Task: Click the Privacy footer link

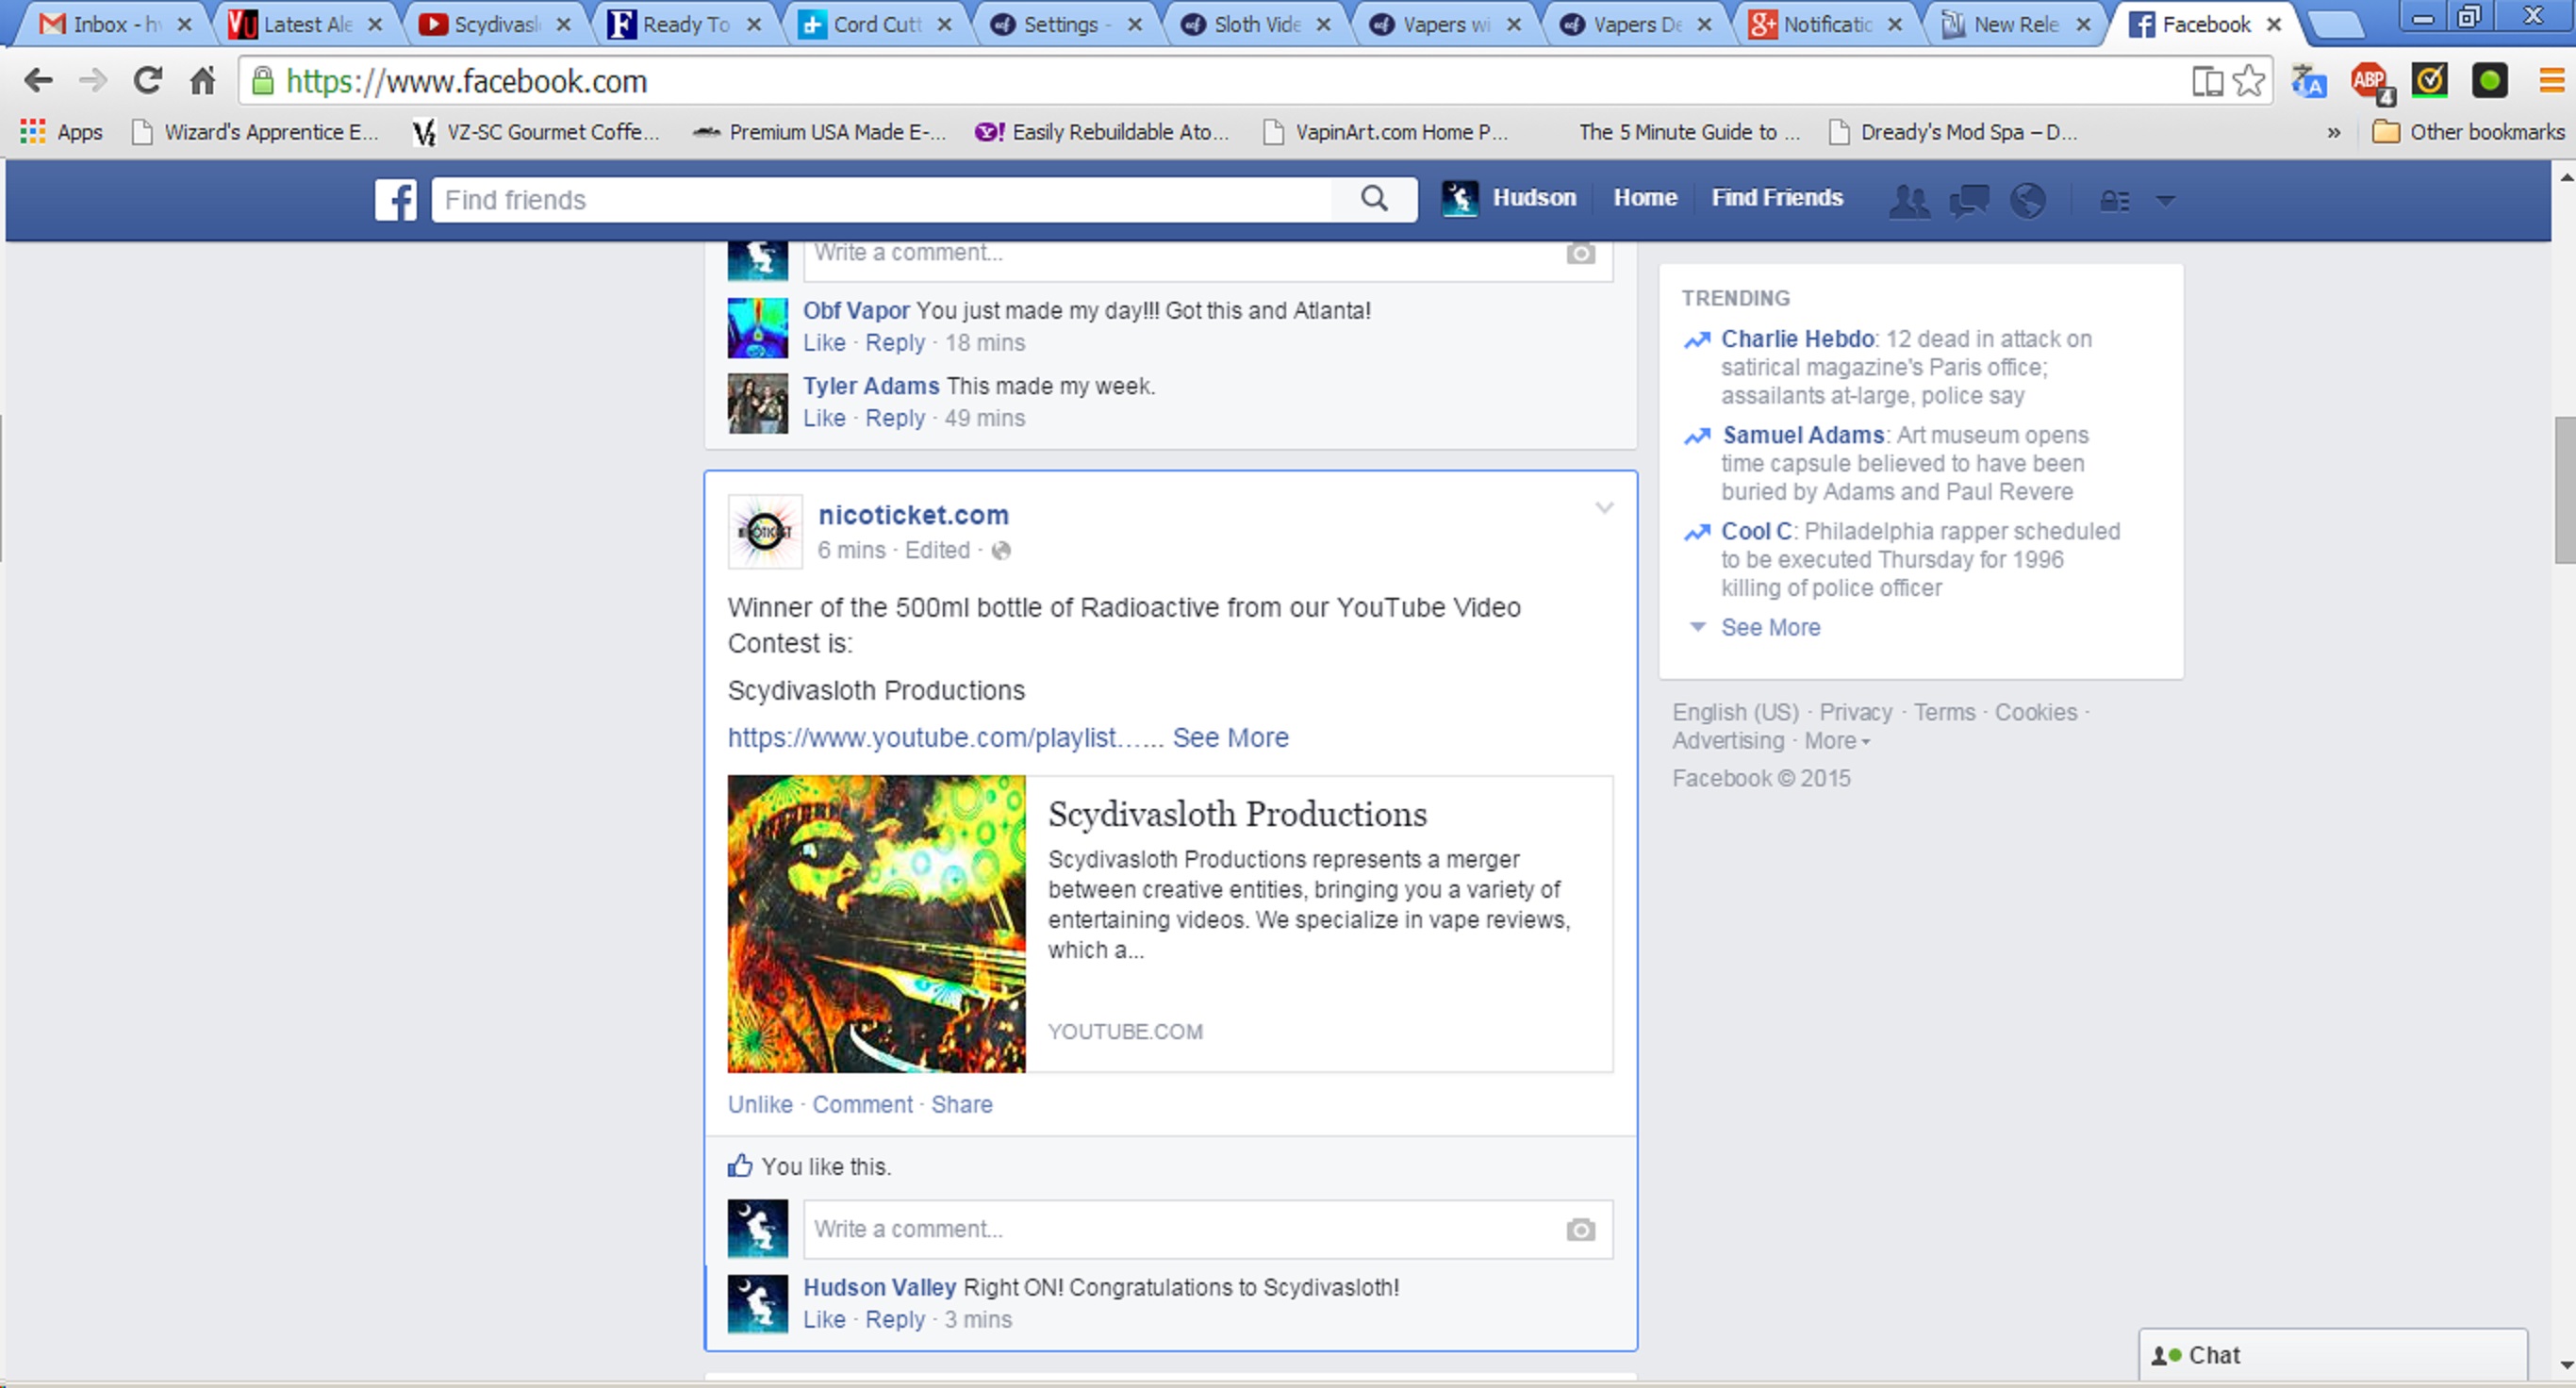Action: tap(1855, 712)
